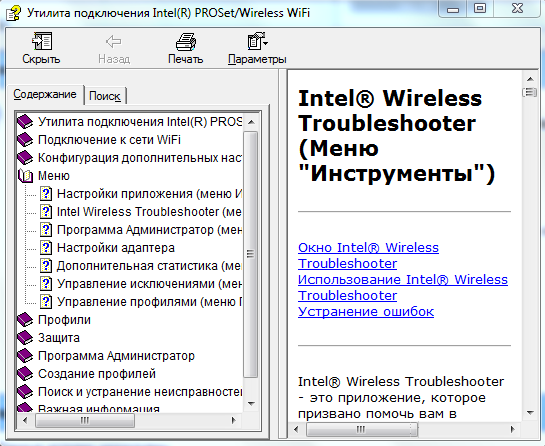The height and width of the screenshot is (446, 545).
Task: Click contents tree scroll right arrow
Action: pos(234,421)
